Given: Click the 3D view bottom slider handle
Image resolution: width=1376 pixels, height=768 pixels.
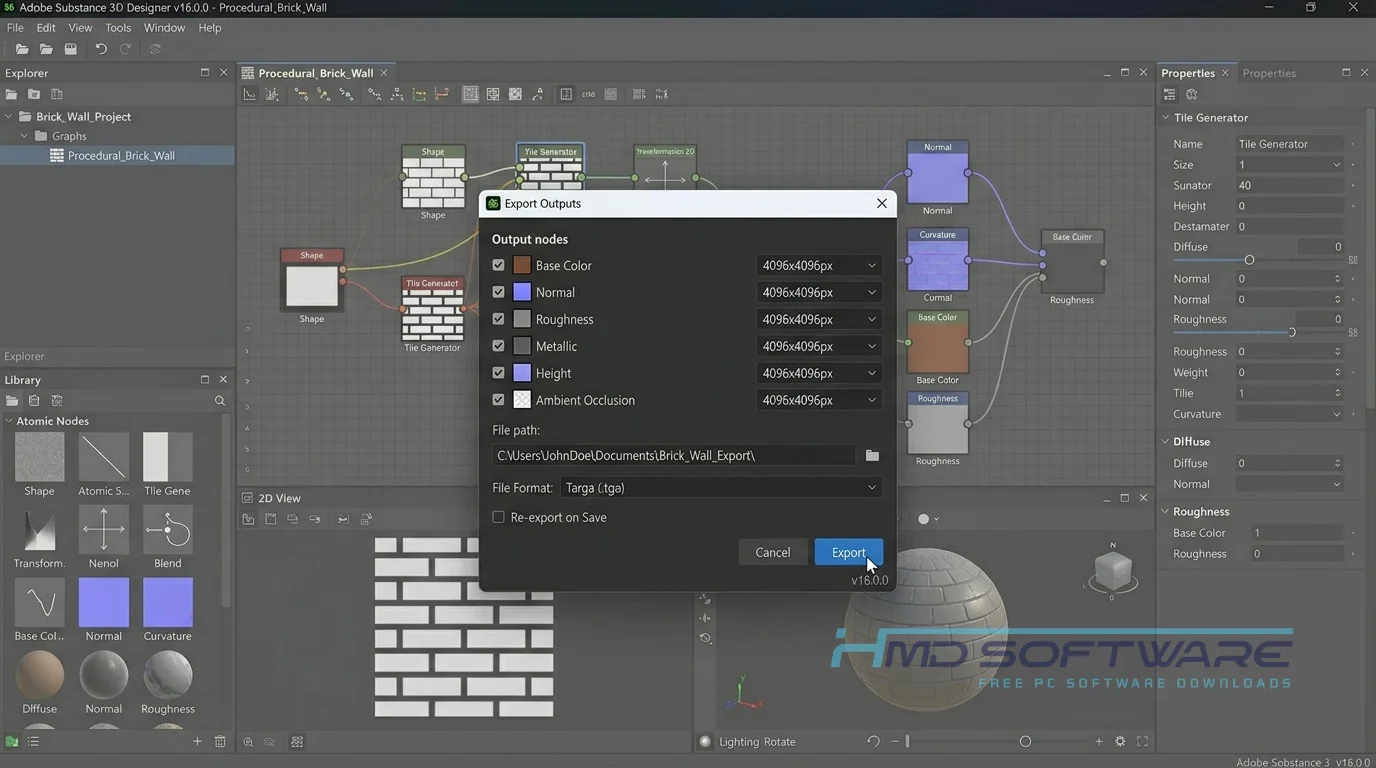Looking at the screenshot, I should (x=1025, y=741).
